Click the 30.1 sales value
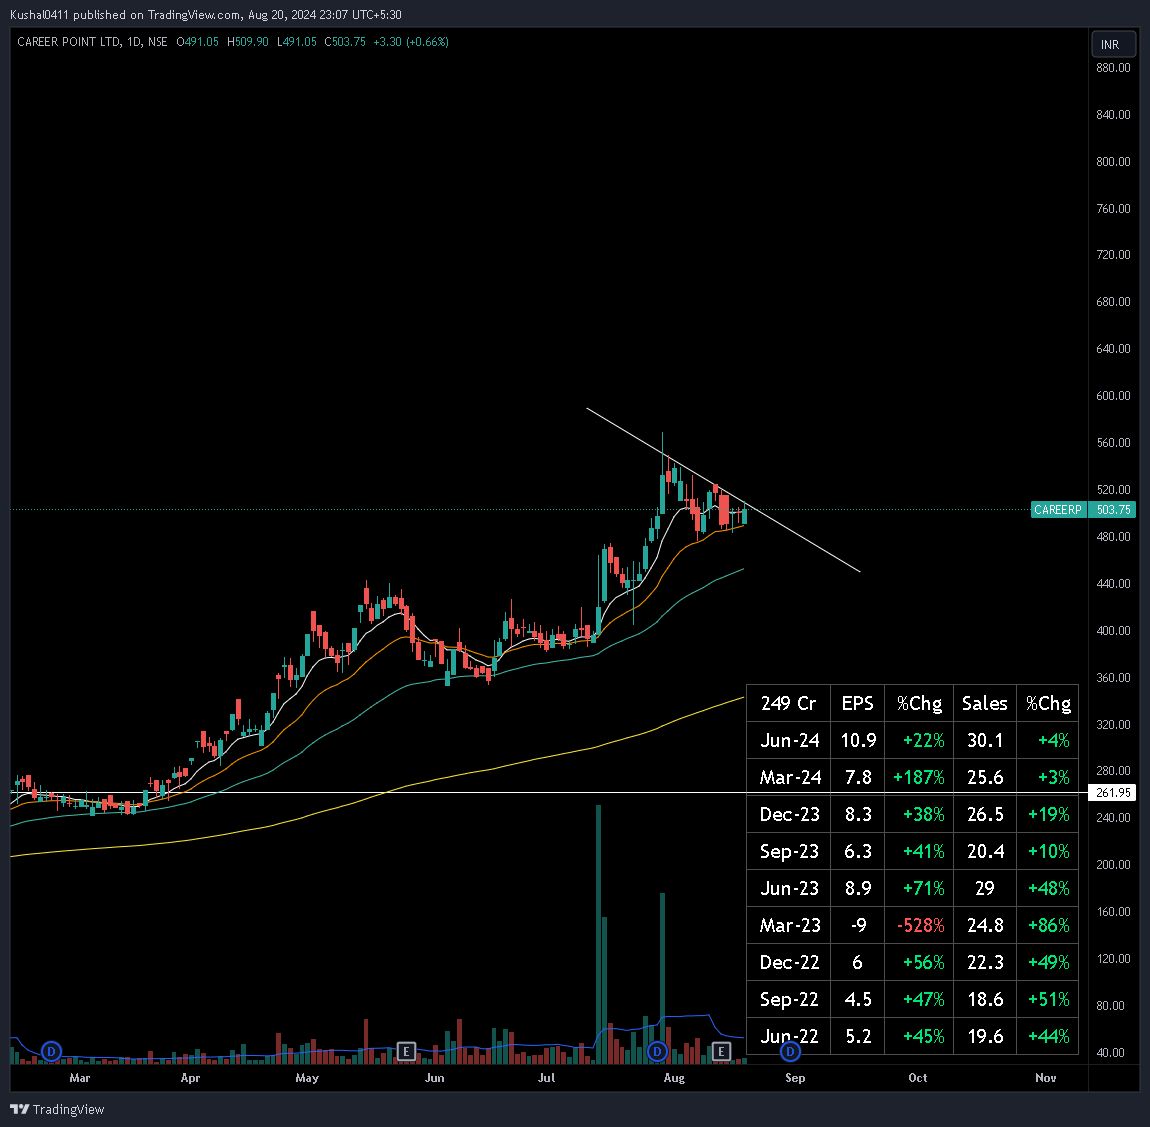Image resolution: width=1150 pixels, height=1127 pixels. click(x=985, y=741)
